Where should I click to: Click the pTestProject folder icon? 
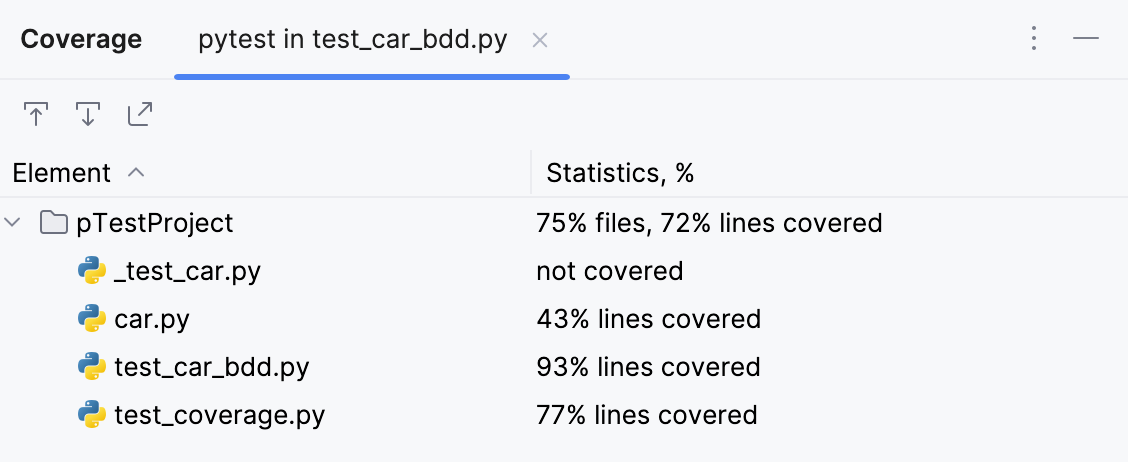pos(54,222)
